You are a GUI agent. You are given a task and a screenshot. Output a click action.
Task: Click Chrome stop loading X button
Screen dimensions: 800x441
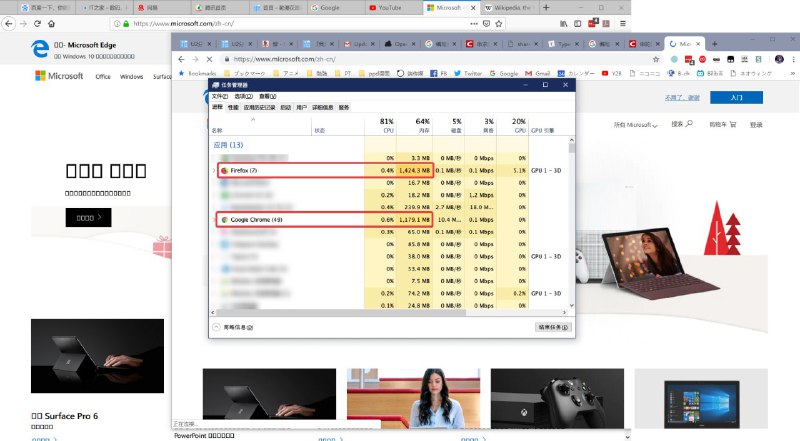209,59
